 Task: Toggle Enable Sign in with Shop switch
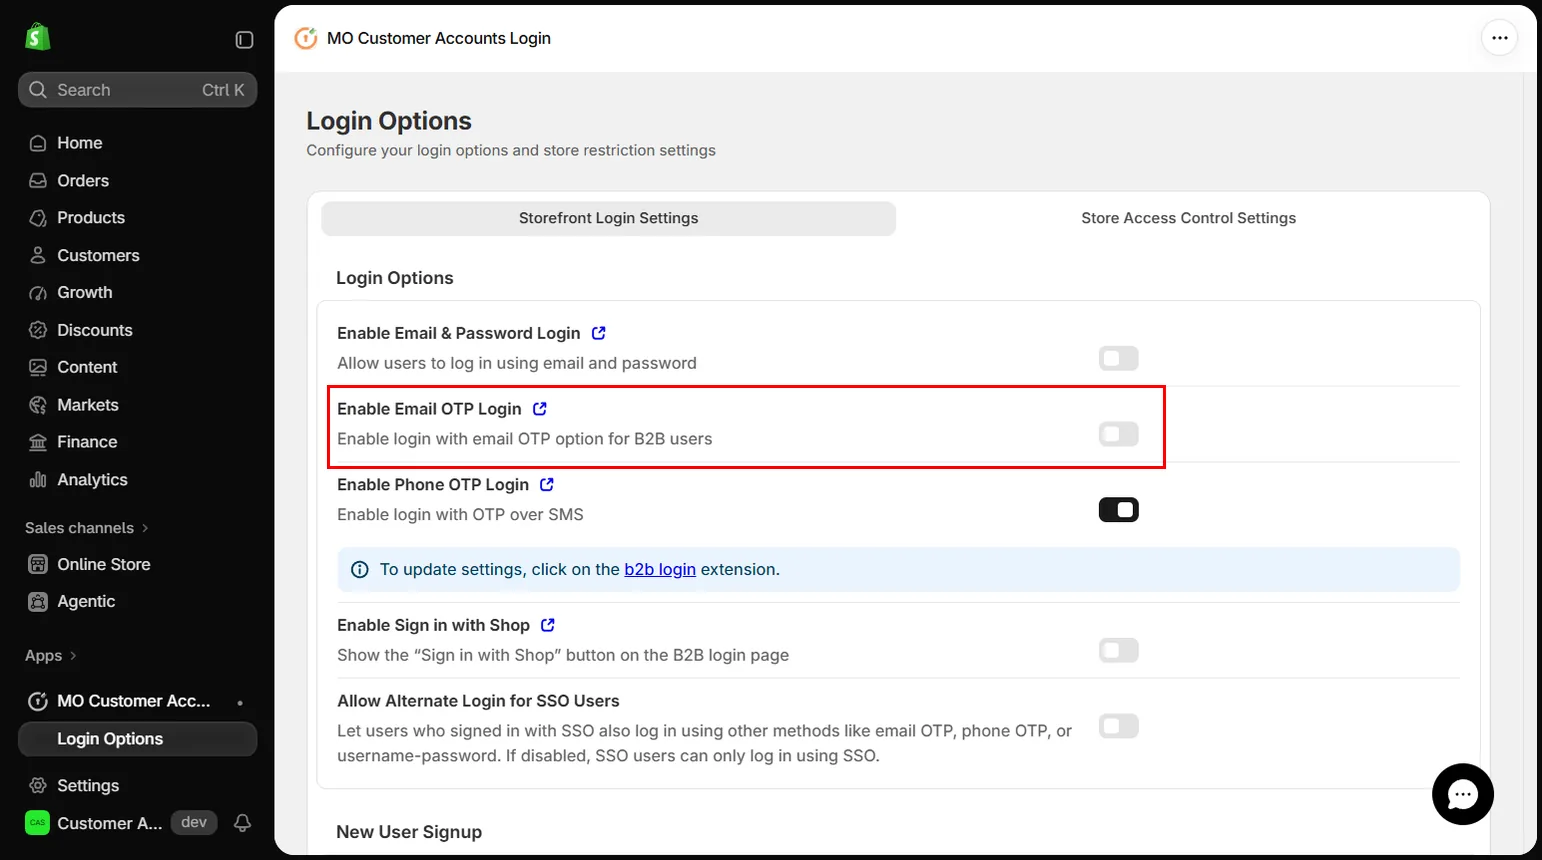(x=1118, y=650)
